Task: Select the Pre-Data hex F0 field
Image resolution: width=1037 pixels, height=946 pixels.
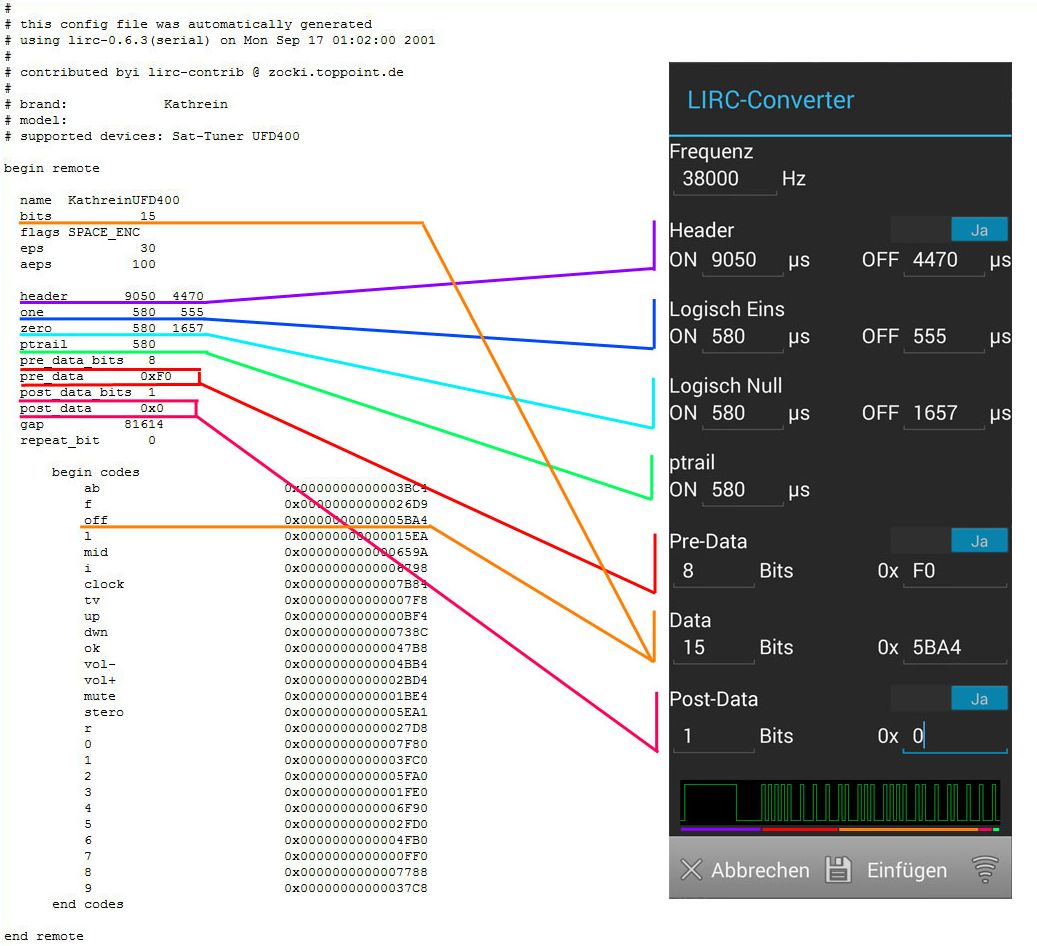Action: (x=954, y=571)
